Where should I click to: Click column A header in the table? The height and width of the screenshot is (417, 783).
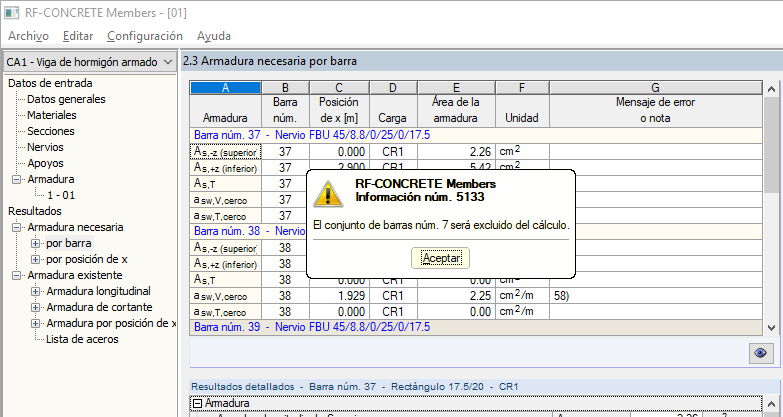pyautogui.click(x=225, y=88)
